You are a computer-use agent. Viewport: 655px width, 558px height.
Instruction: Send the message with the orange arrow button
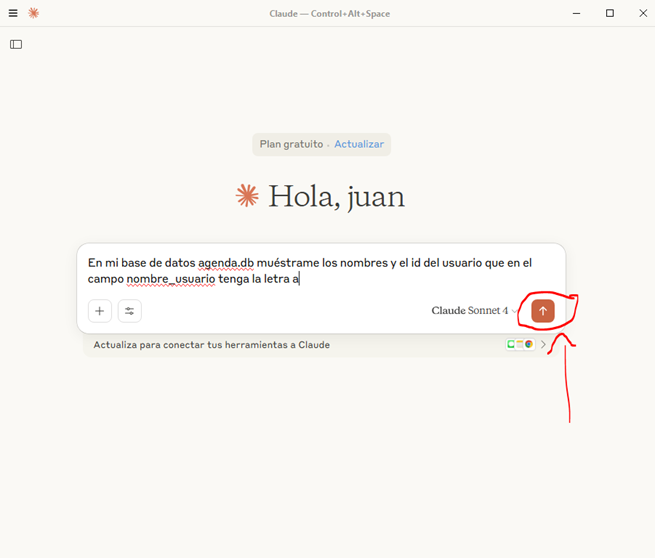(x=543, y=311)
